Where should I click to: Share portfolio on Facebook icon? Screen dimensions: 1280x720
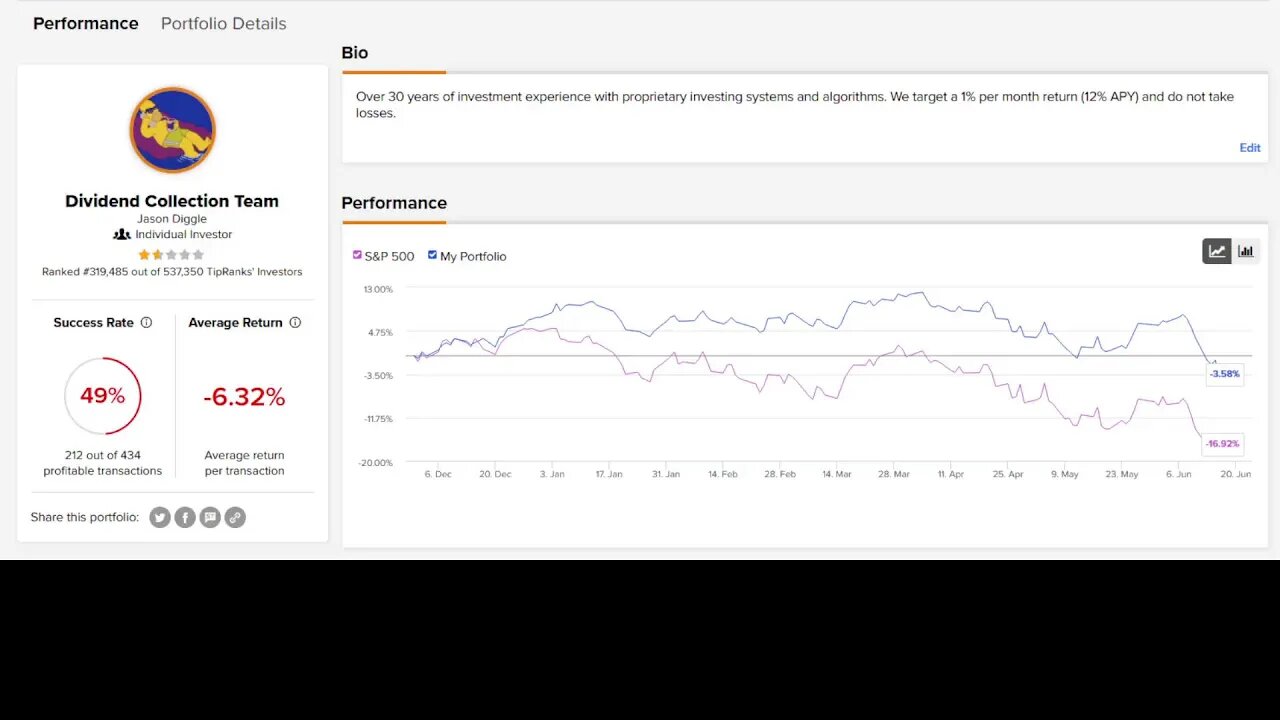pos(185,517)
